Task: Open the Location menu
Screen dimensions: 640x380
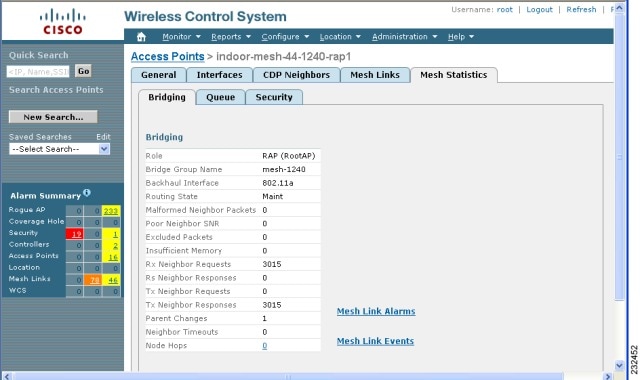Action: click(340, 37)
